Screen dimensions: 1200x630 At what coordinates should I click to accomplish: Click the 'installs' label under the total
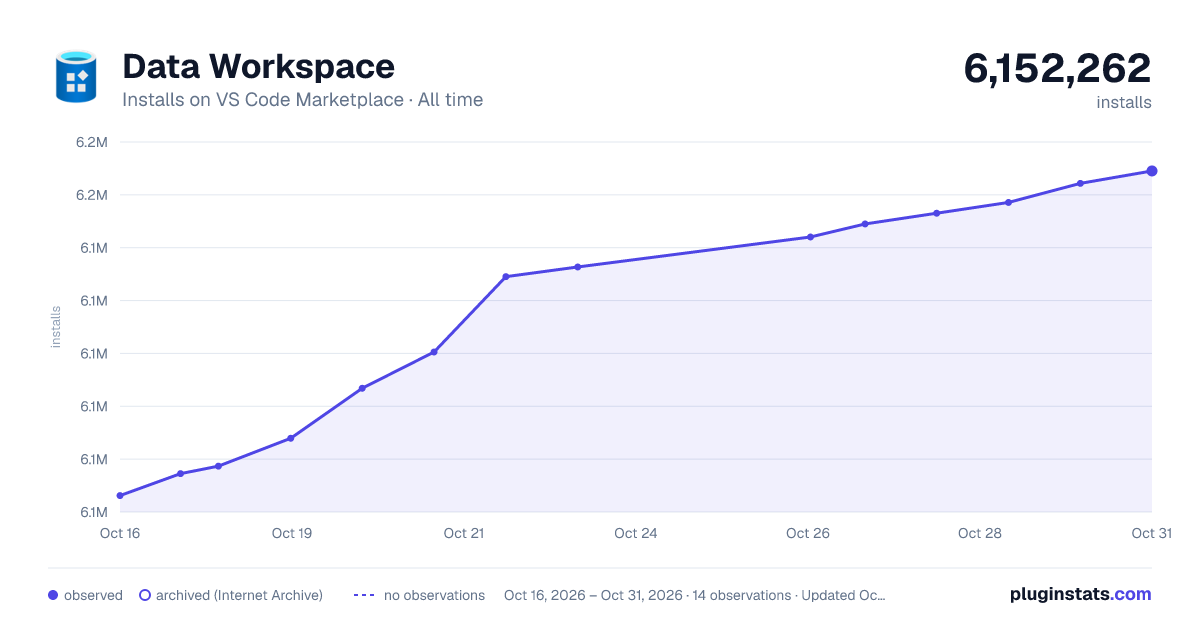click(1124, 102)
